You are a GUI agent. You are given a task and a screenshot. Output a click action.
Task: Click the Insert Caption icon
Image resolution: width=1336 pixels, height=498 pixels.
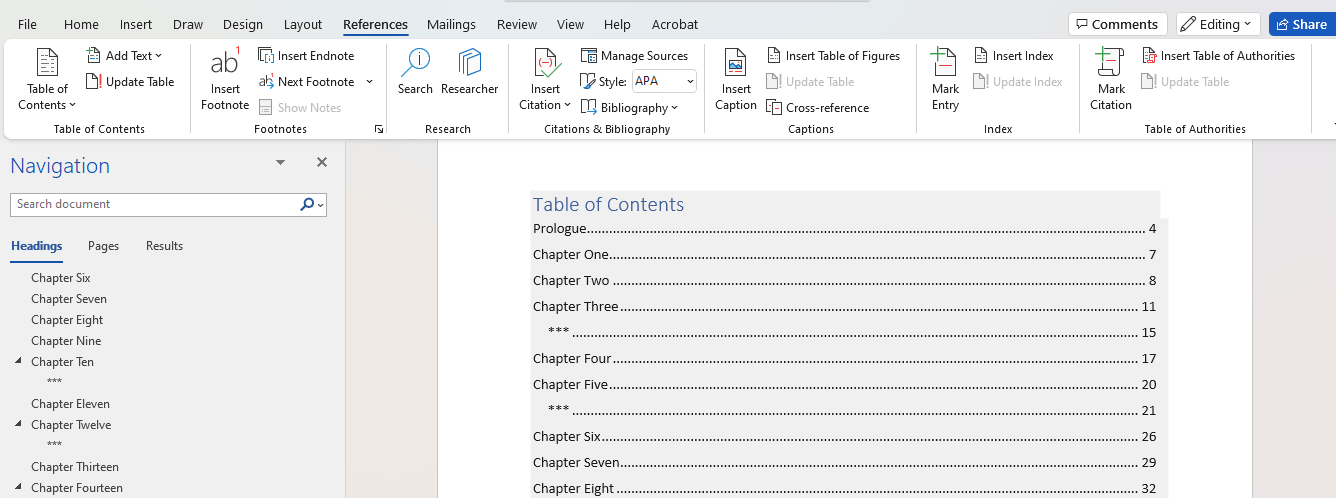pyautogui.click(x=736, y=65)
